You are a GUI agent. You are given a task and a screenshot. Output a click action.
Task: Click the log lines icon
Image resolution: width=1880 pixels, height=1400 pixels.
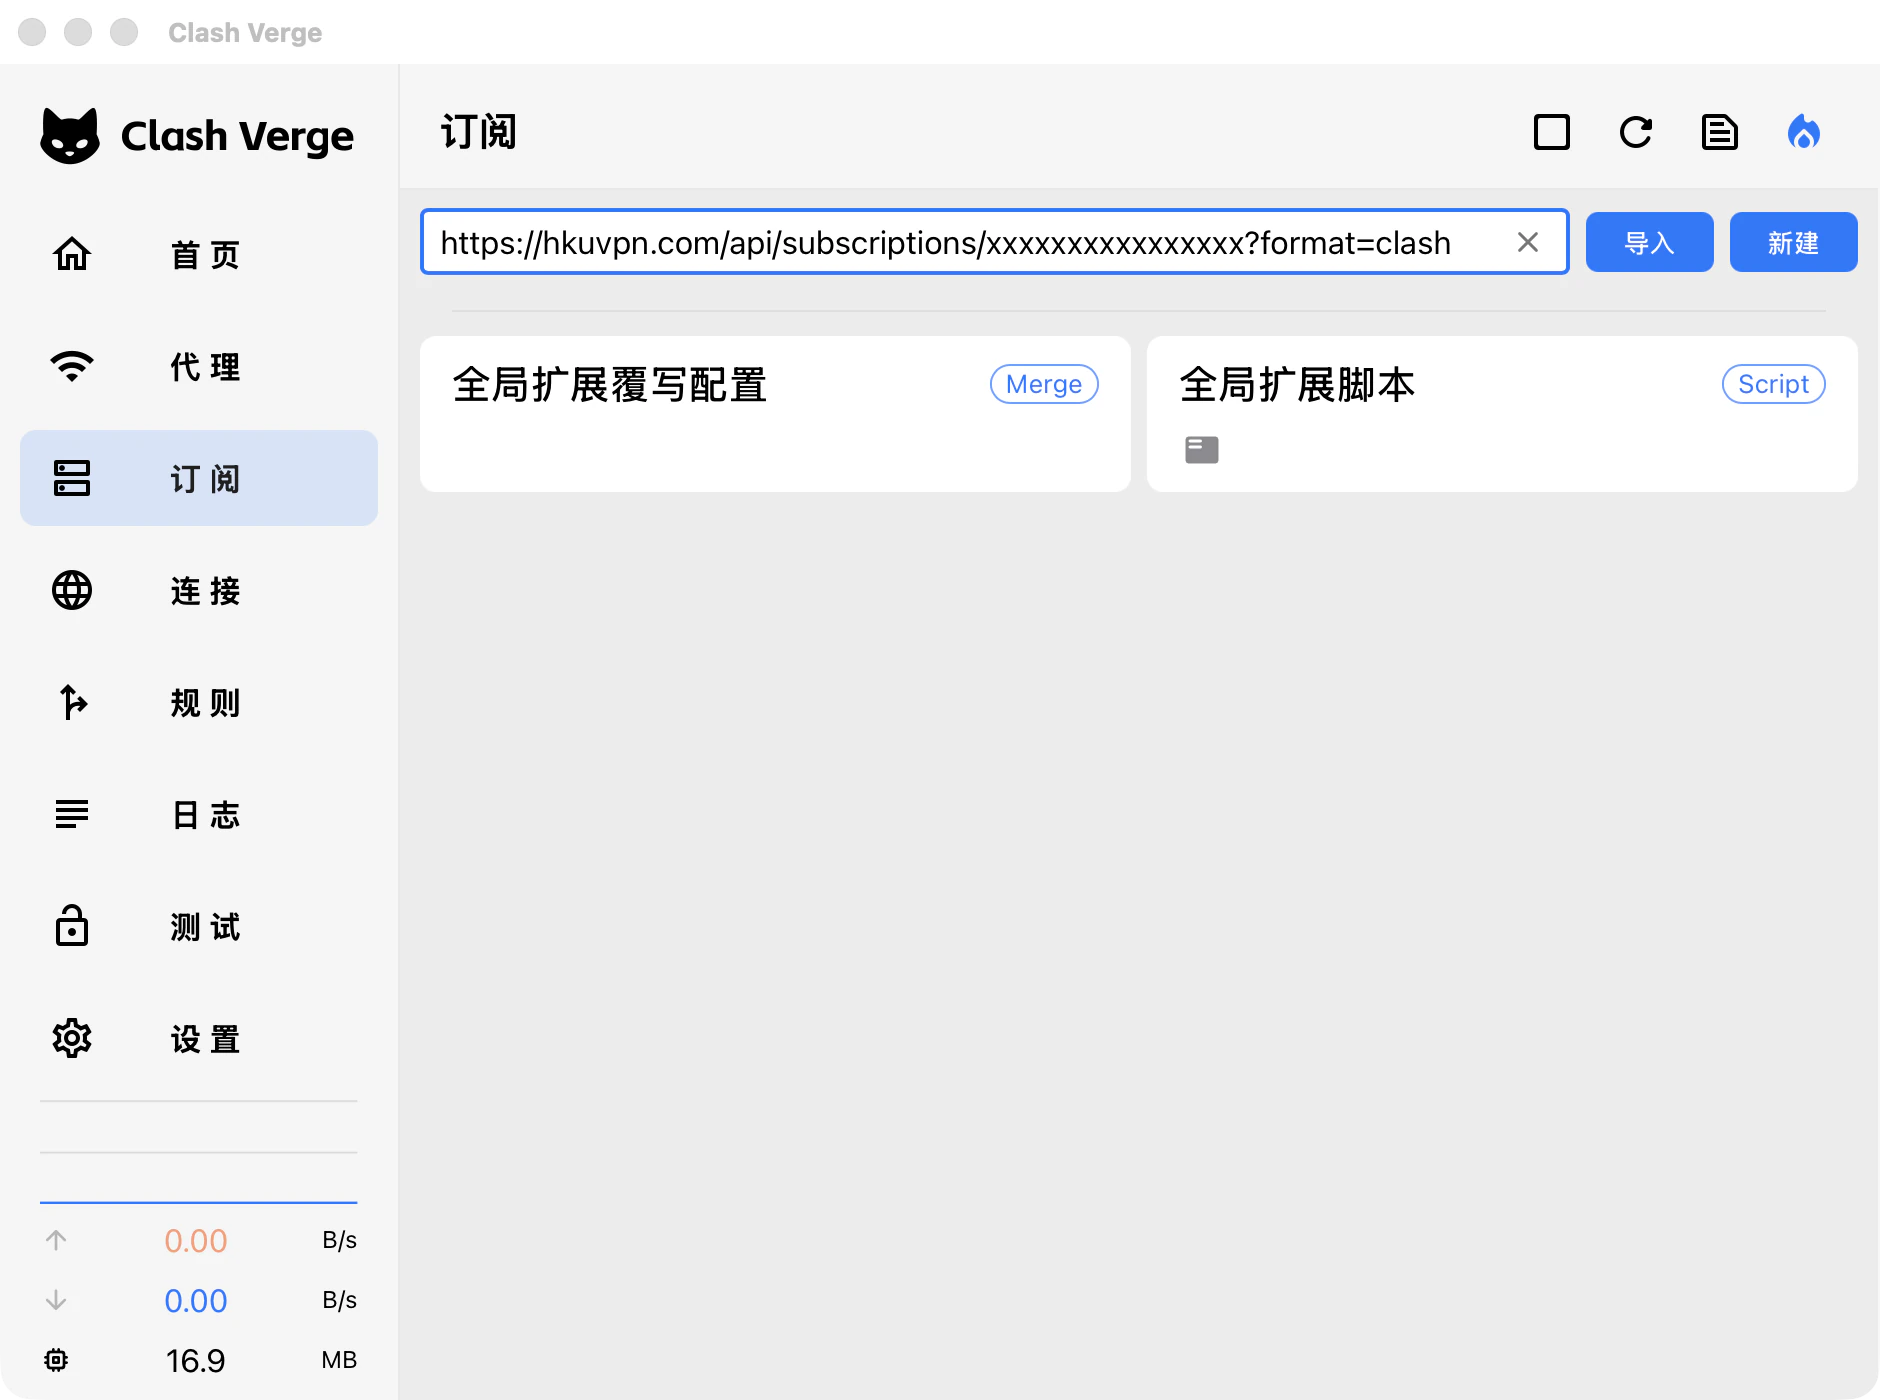tap(72, 814)
